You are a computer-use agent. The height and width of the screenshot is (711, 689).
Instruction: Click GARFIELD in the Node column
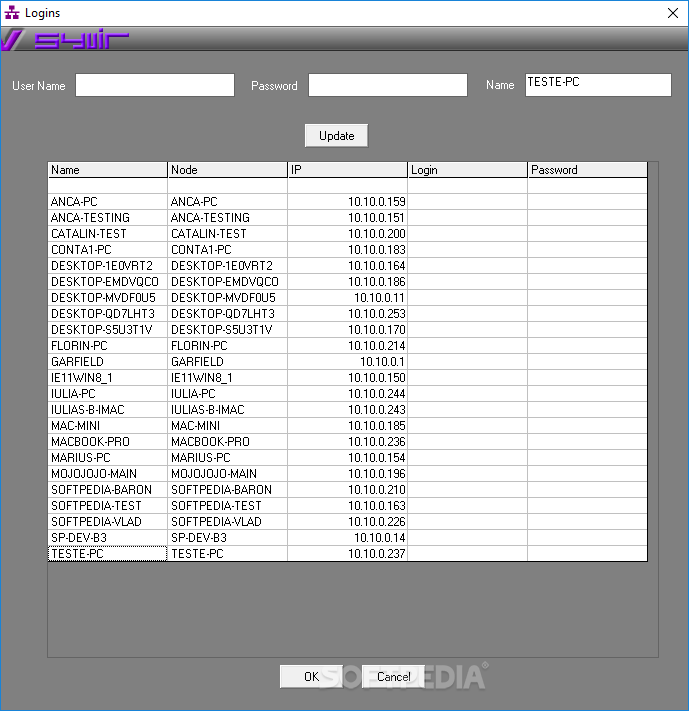(x=228, y=362)
